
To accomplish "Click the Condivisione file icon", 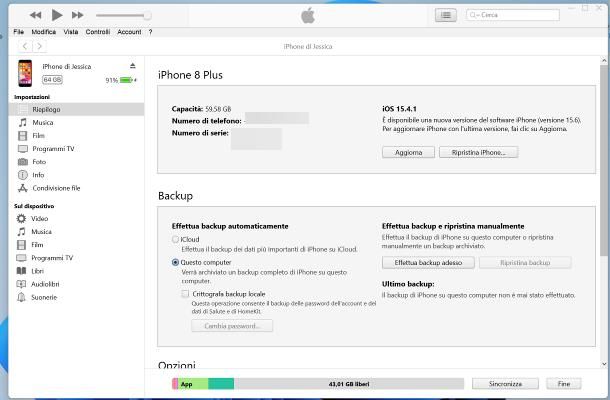I will click(23, 188).
